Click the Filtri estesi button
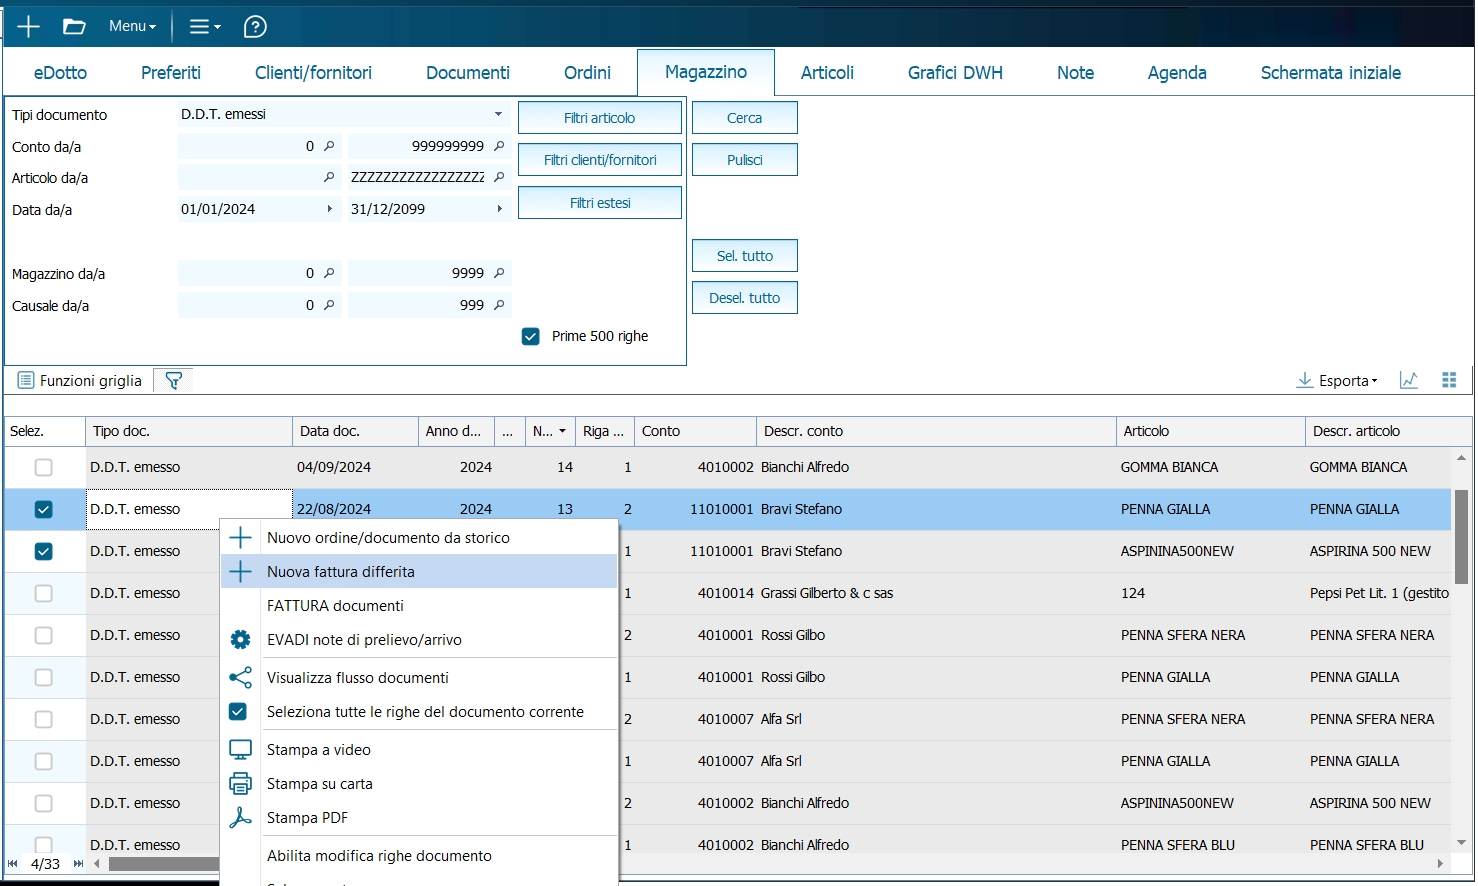Image resolution: width=1478 pixels, height=886 pixels. coord(600,203)
